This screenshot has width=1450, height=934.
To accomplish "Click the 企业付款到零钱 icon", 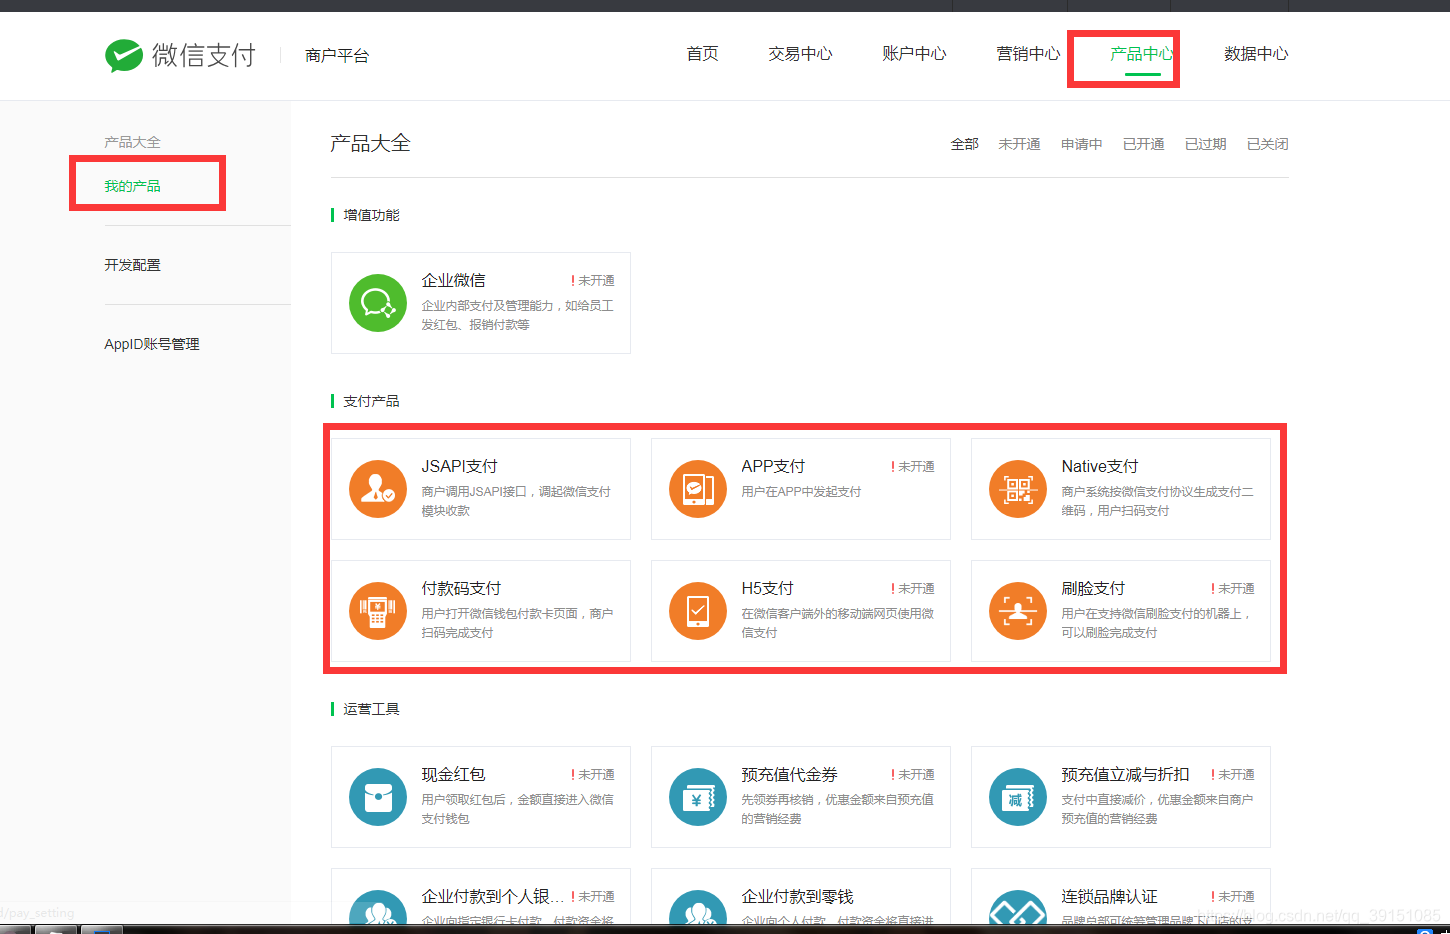I will (x=698, y=908).
